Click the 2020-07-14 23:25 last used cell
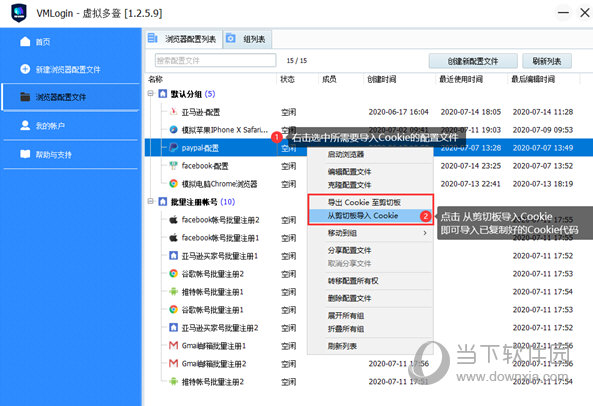Viewport: 593px width, 406px height. click(x=471, y=166)
